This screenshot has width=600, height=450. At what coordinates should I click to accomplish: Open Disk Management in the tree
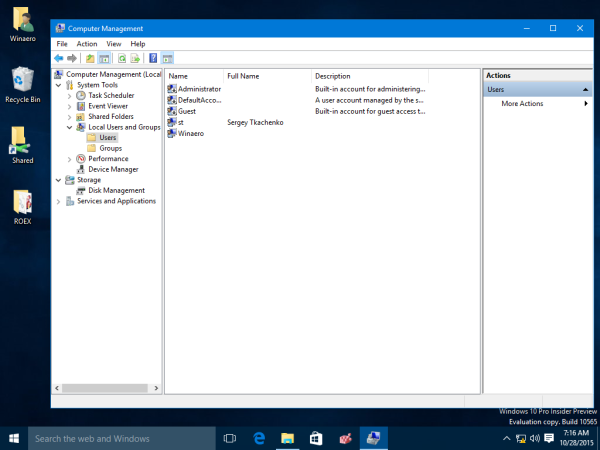pyautogui.click(x=115, y=190)
